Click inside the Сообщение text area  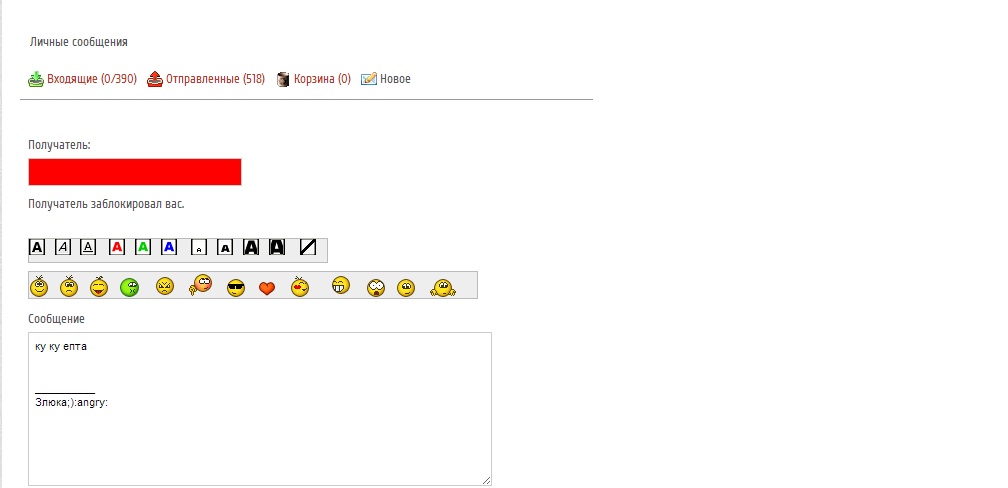(x=260, y=409)
